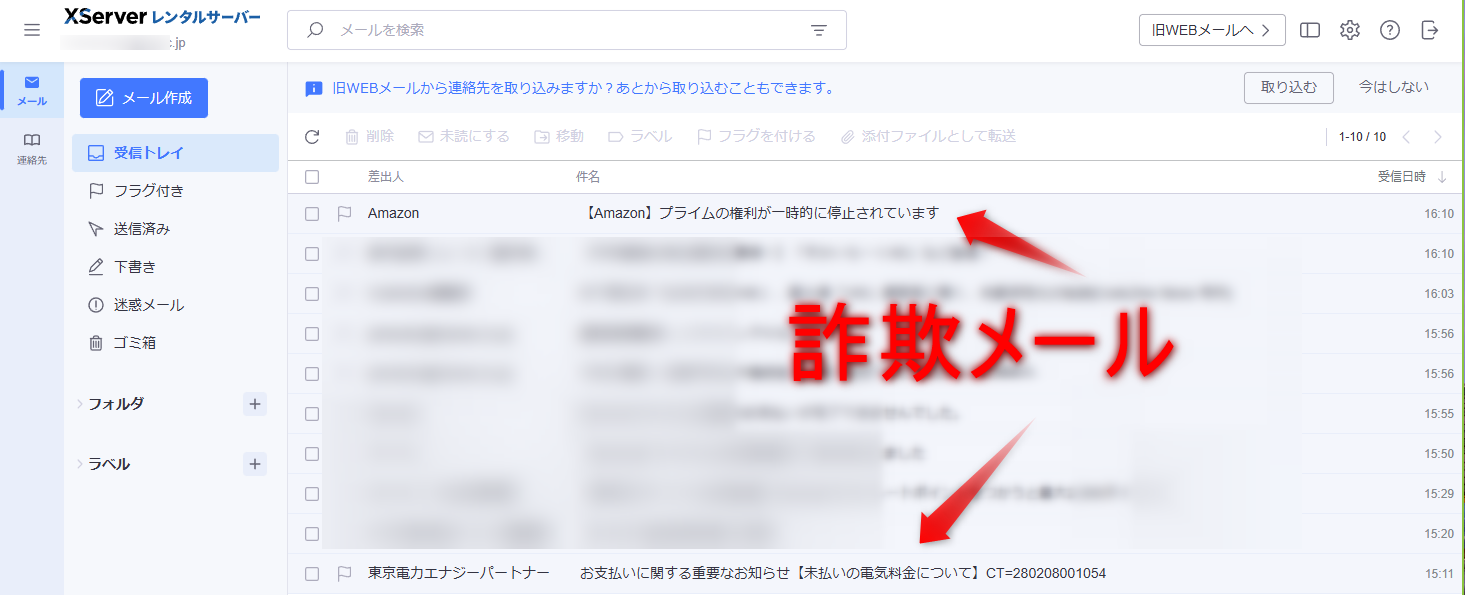Expand the ラベル section
1465x595 pixels.
80,464
